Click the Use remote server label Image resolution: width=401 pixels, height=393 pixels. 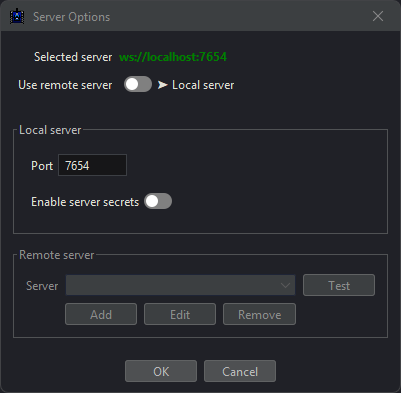click(65, 85)
